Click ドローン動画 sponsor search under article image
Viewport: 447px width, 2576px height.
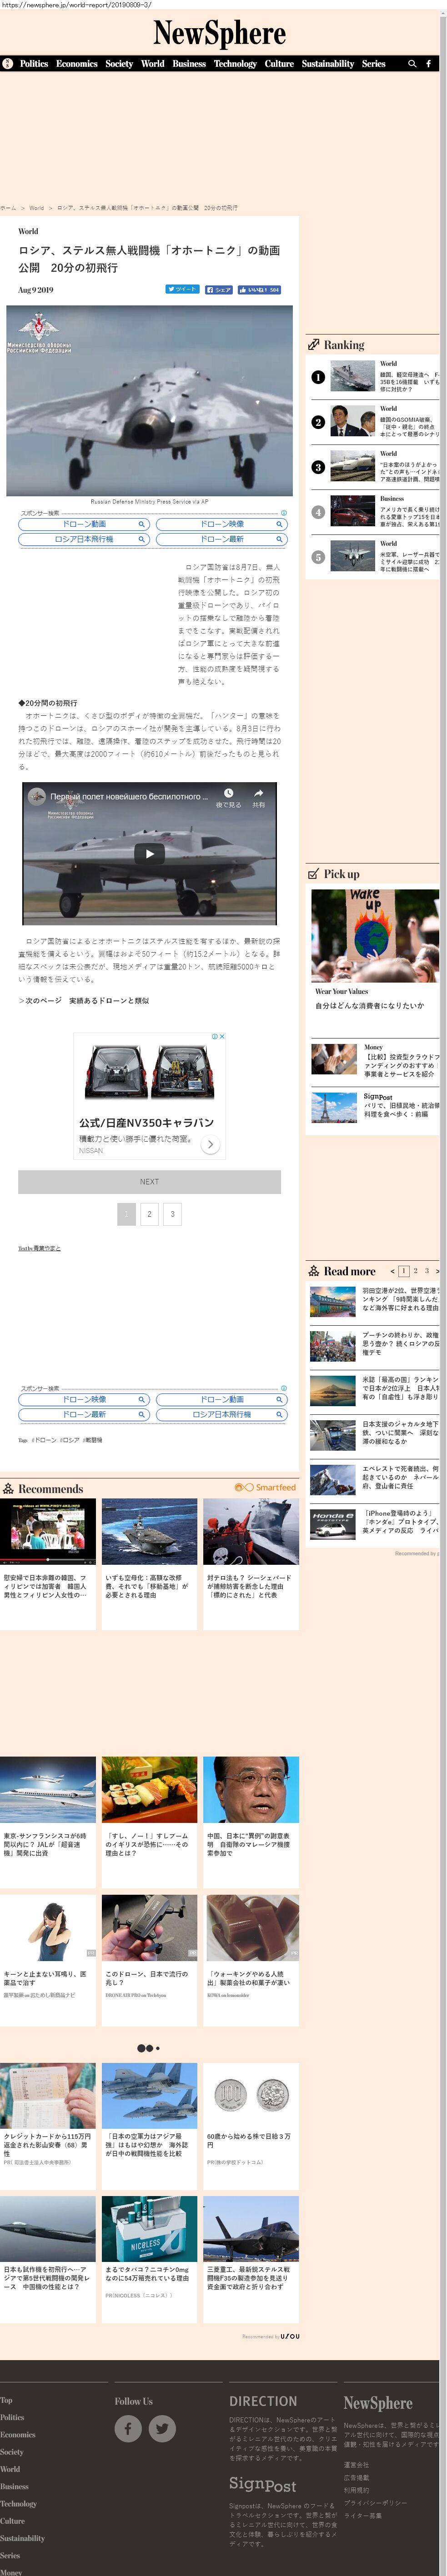[84, 524]
